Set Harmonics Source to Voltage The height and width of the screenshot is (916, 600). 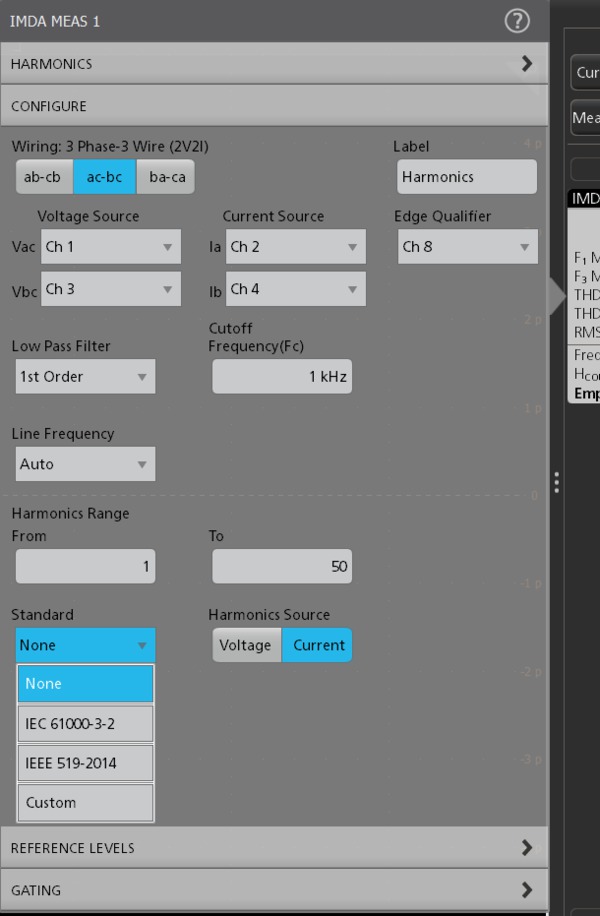(x=247, y=645)
